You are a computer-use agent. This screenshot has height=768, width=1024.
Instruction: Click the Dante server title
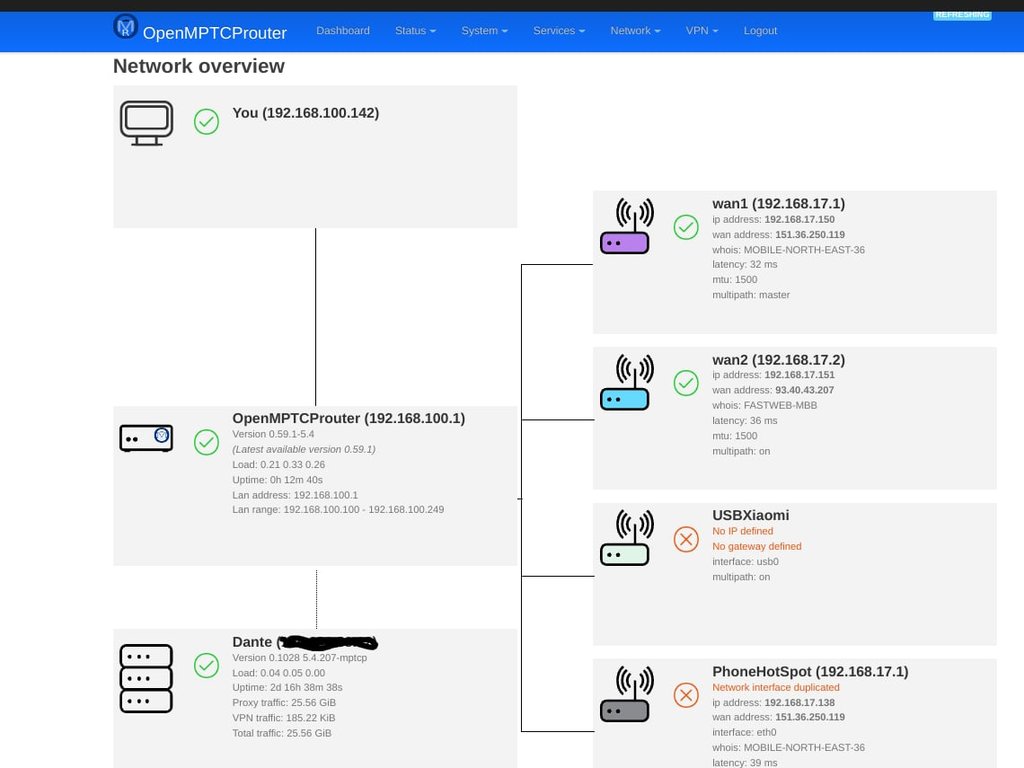(x=305, y=643)
